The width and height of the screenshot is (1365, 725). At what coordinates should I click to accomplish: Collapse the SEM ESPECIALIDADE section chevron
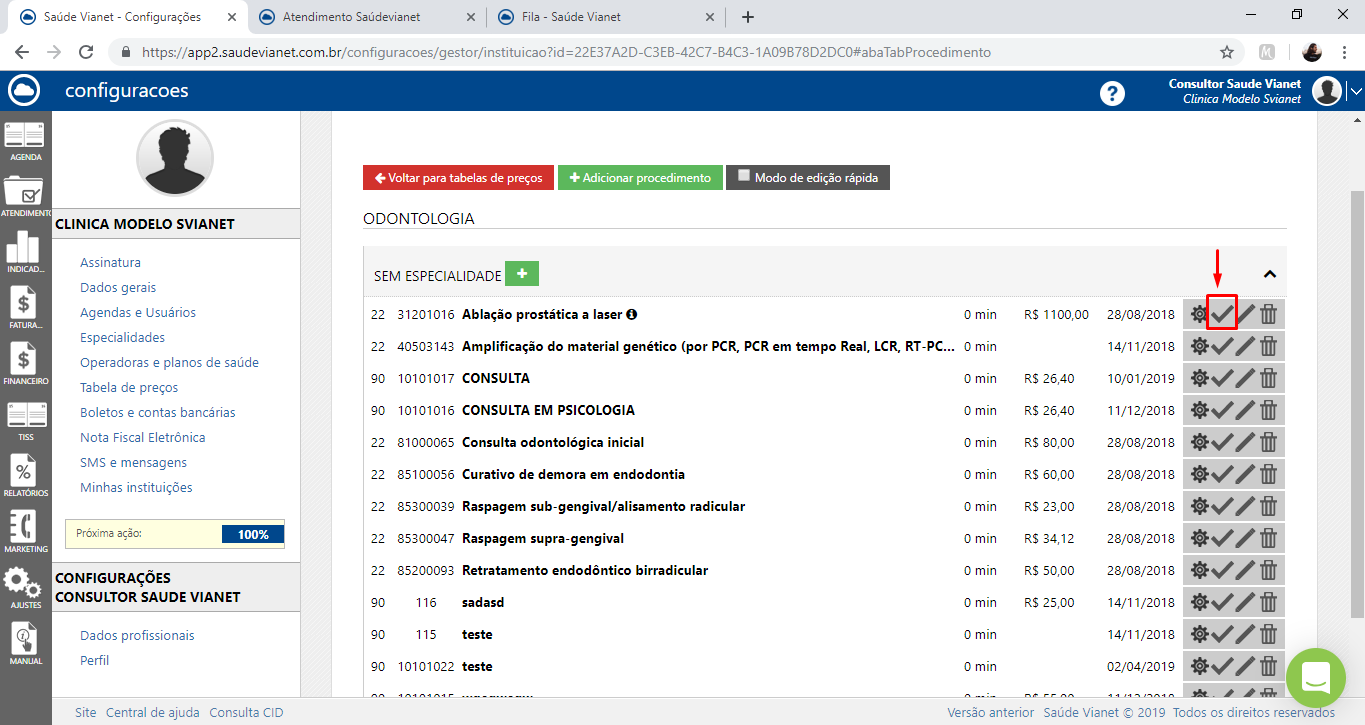[x=1269, y=274]
